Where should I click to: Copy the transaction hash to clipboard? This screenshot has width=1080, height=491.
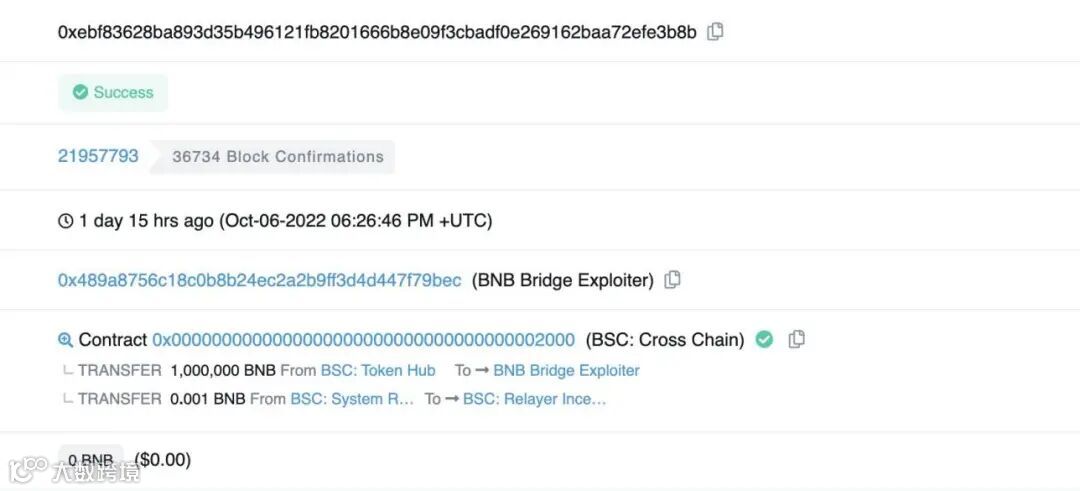715,32
